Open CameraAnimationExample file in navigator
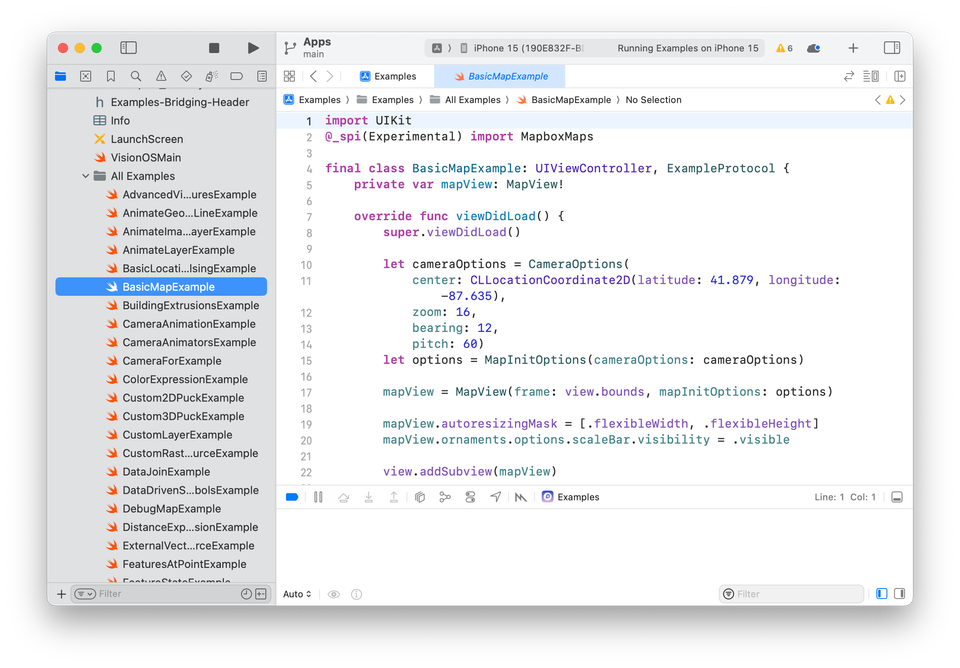The height and width of the screenshot is (668, 960). tap(188, 324)
